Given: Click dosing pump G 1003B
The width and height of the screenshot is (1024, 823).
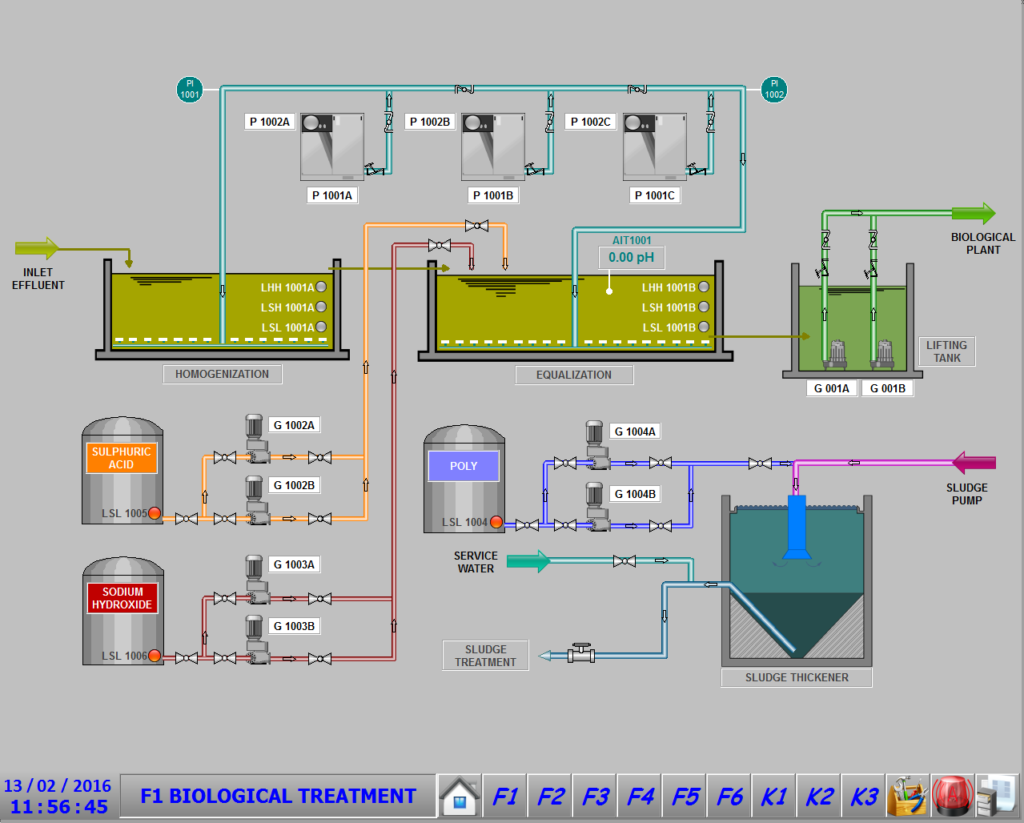Looking at the screenshot, I should pyautogui.click(x=257, y=639).
